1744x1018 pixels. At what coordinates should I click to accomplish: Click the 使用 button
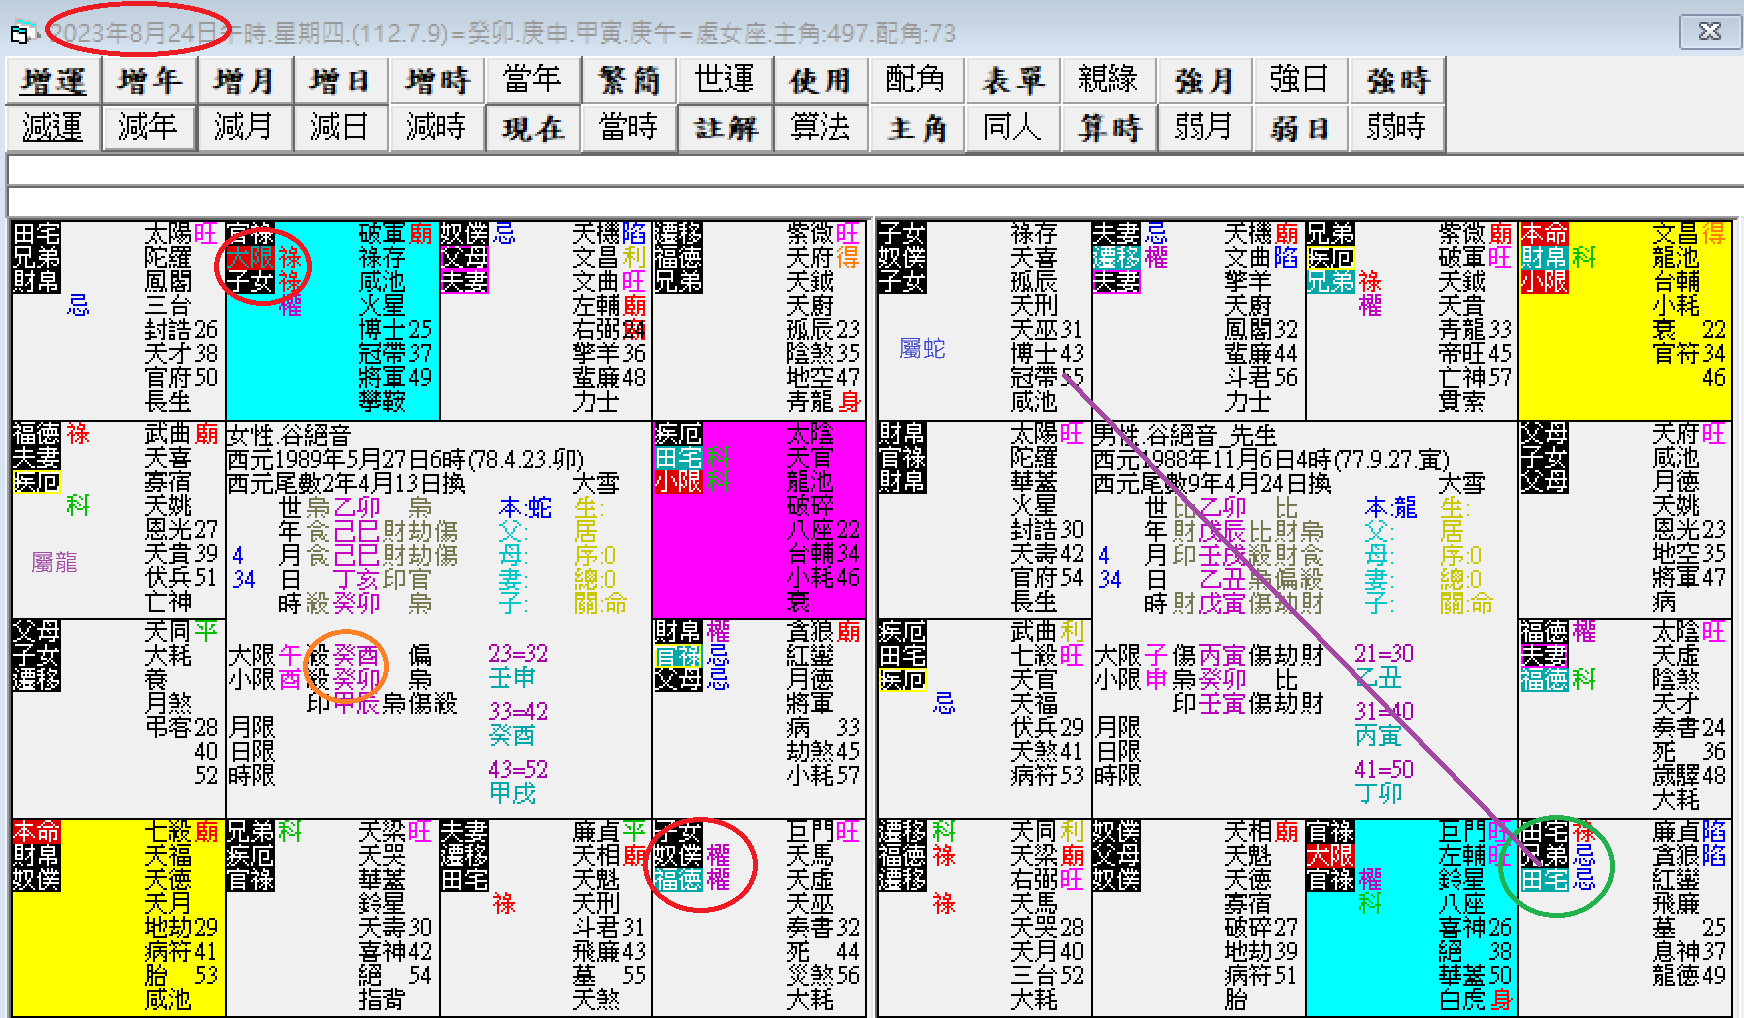(821, 80)
